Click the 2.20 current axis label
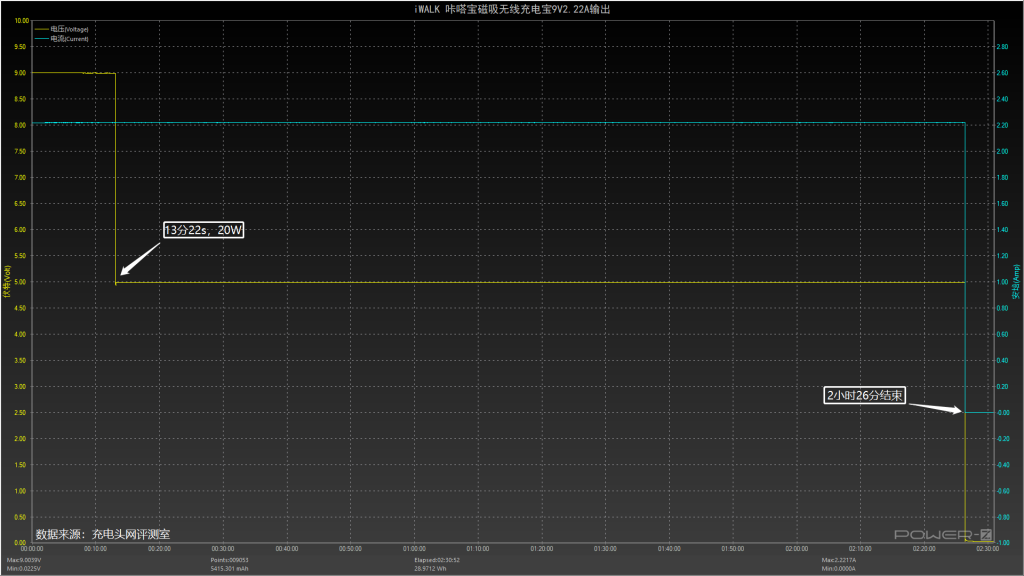1024x576 pixels. tap(1002, 125)
